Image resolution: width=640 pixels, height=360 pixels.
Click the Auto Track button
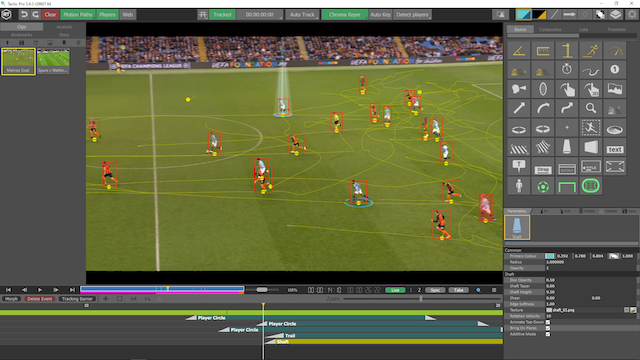click(302, 15)
